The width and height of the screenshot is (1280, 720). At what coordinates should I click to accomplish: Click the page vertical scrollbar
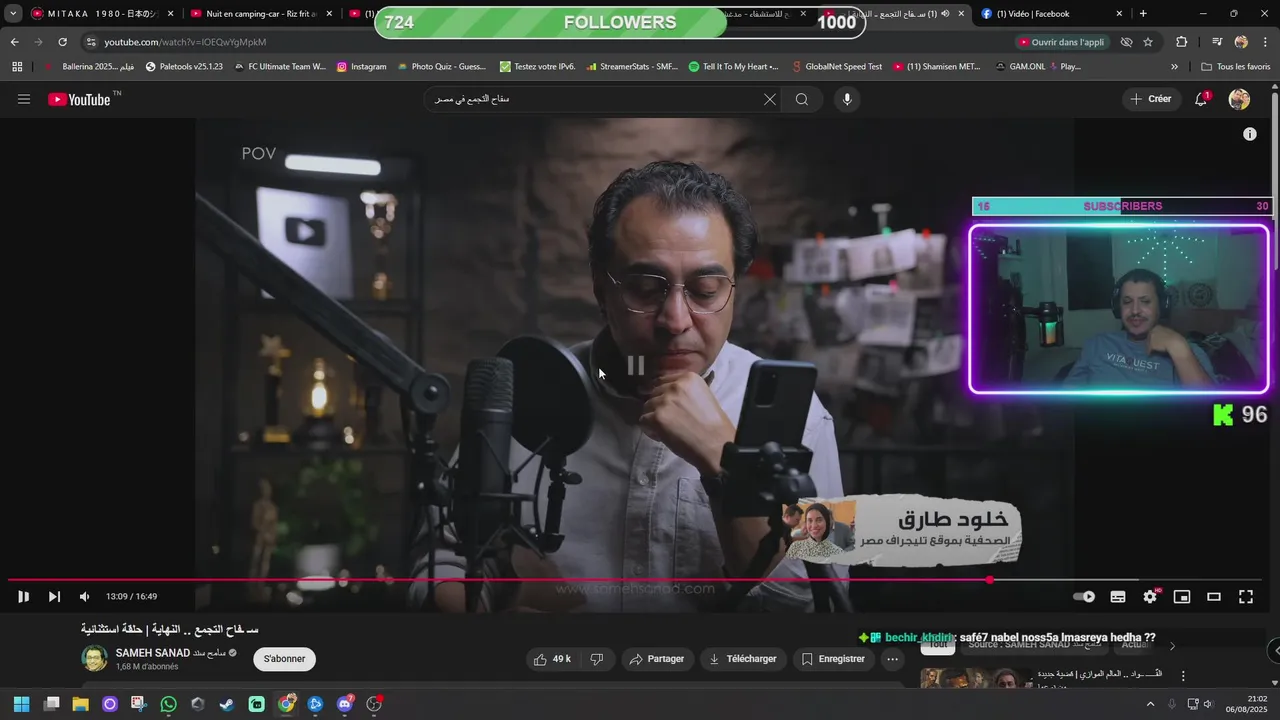[1274, 180]
